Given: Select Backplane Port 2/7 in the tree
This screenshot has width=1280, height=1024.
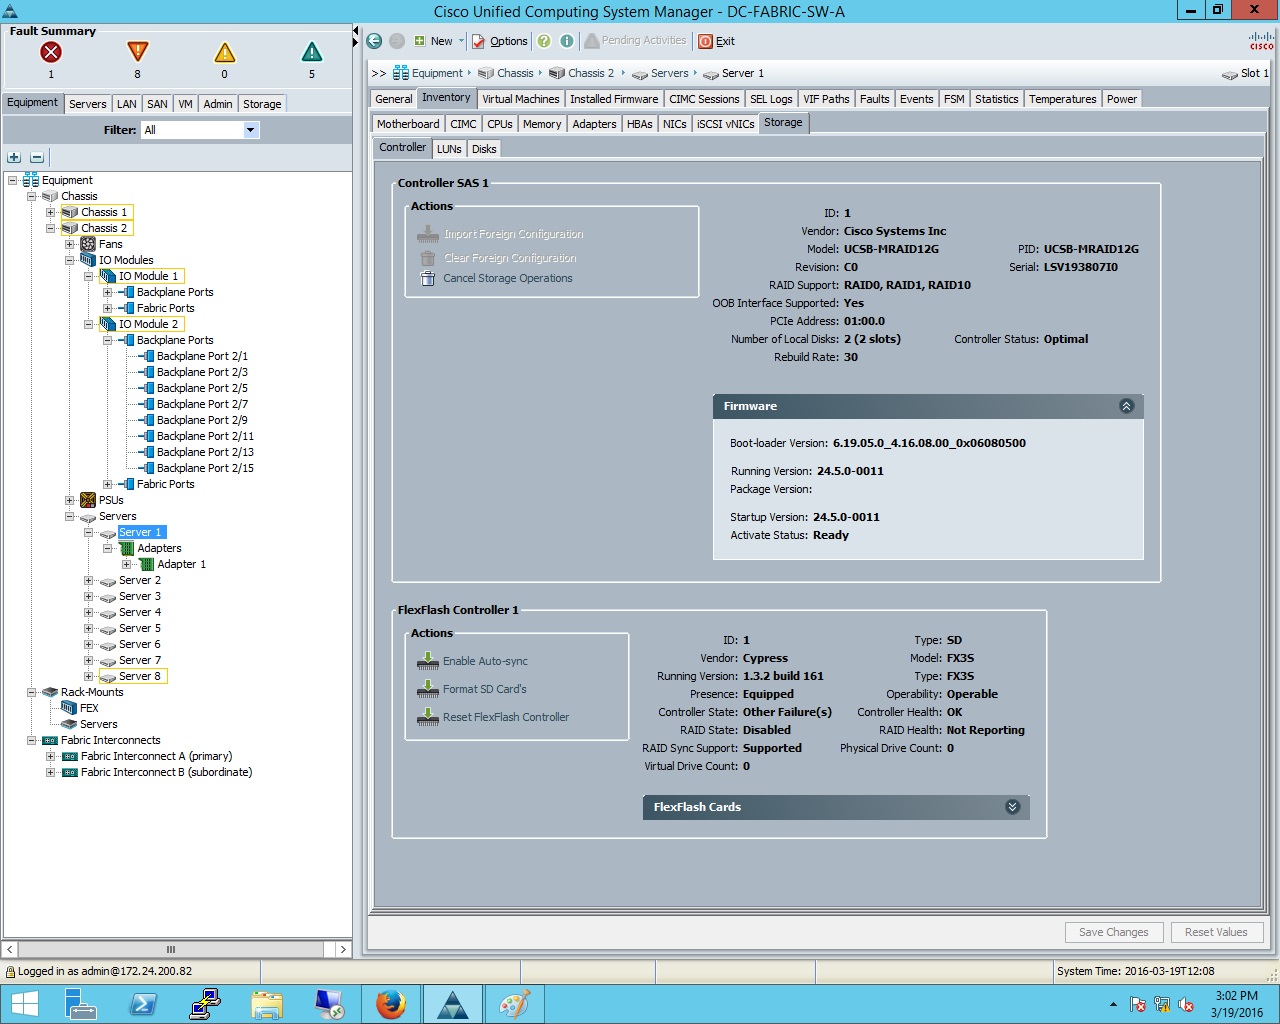Looking at the screenshot, I should [x=201, y=404].
